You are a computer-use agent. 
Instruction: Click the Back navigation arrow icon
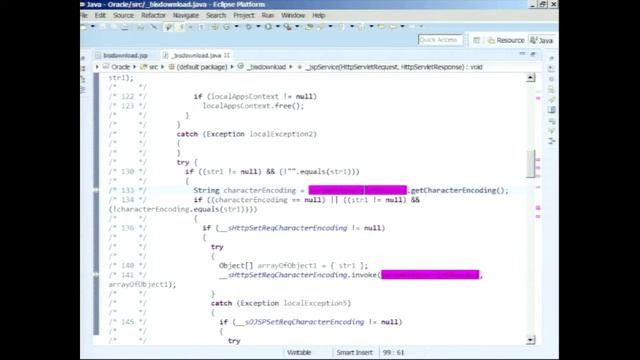tap(392, 27)
